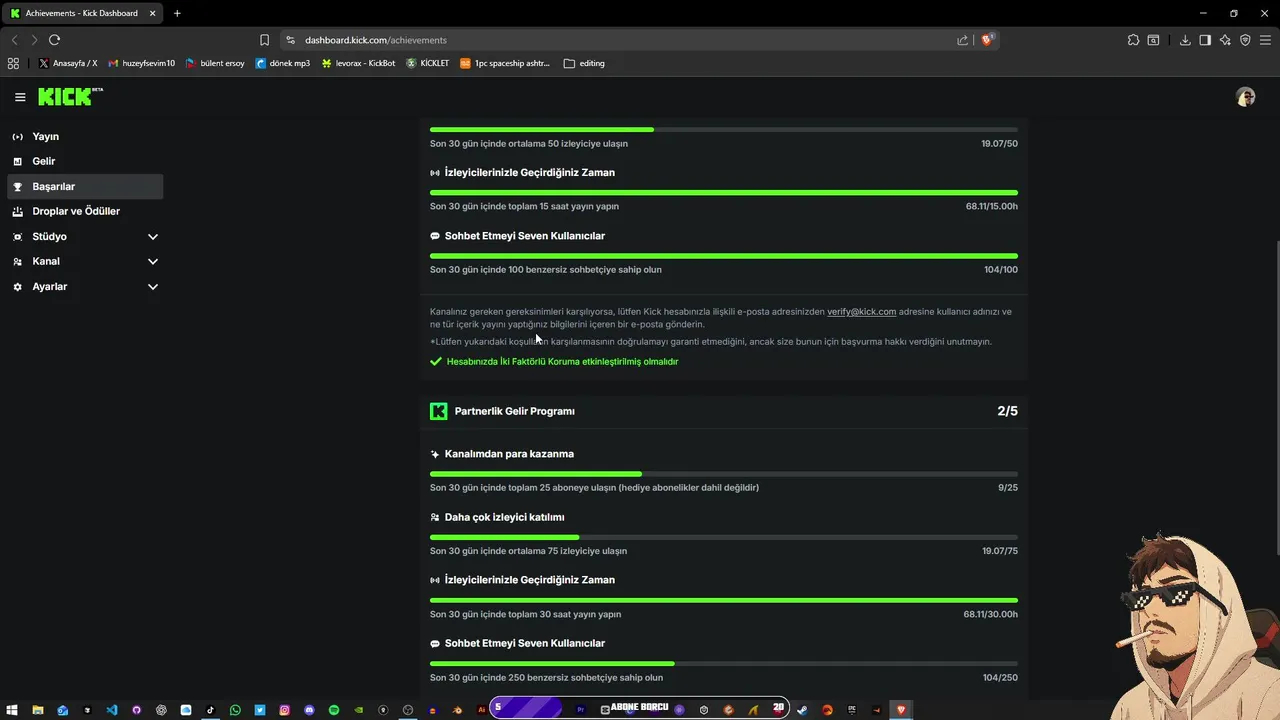Click the 9/25 subscriber count
Image resolution: width=1280 pixels, height=720 pixels.
click(x=1008, y=488)
